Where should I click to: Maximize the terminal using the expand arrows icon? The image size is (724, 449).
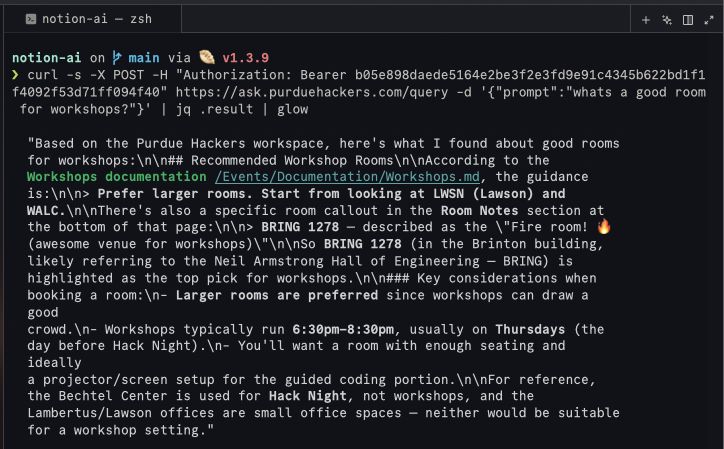(708, 19)
